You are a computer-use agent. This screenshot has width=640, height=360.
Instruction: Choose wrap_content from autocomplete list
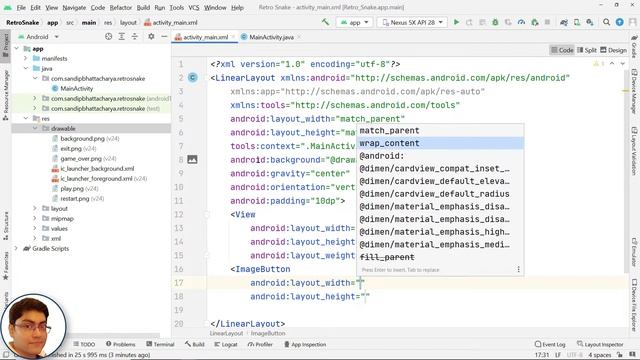click(440, 143)
